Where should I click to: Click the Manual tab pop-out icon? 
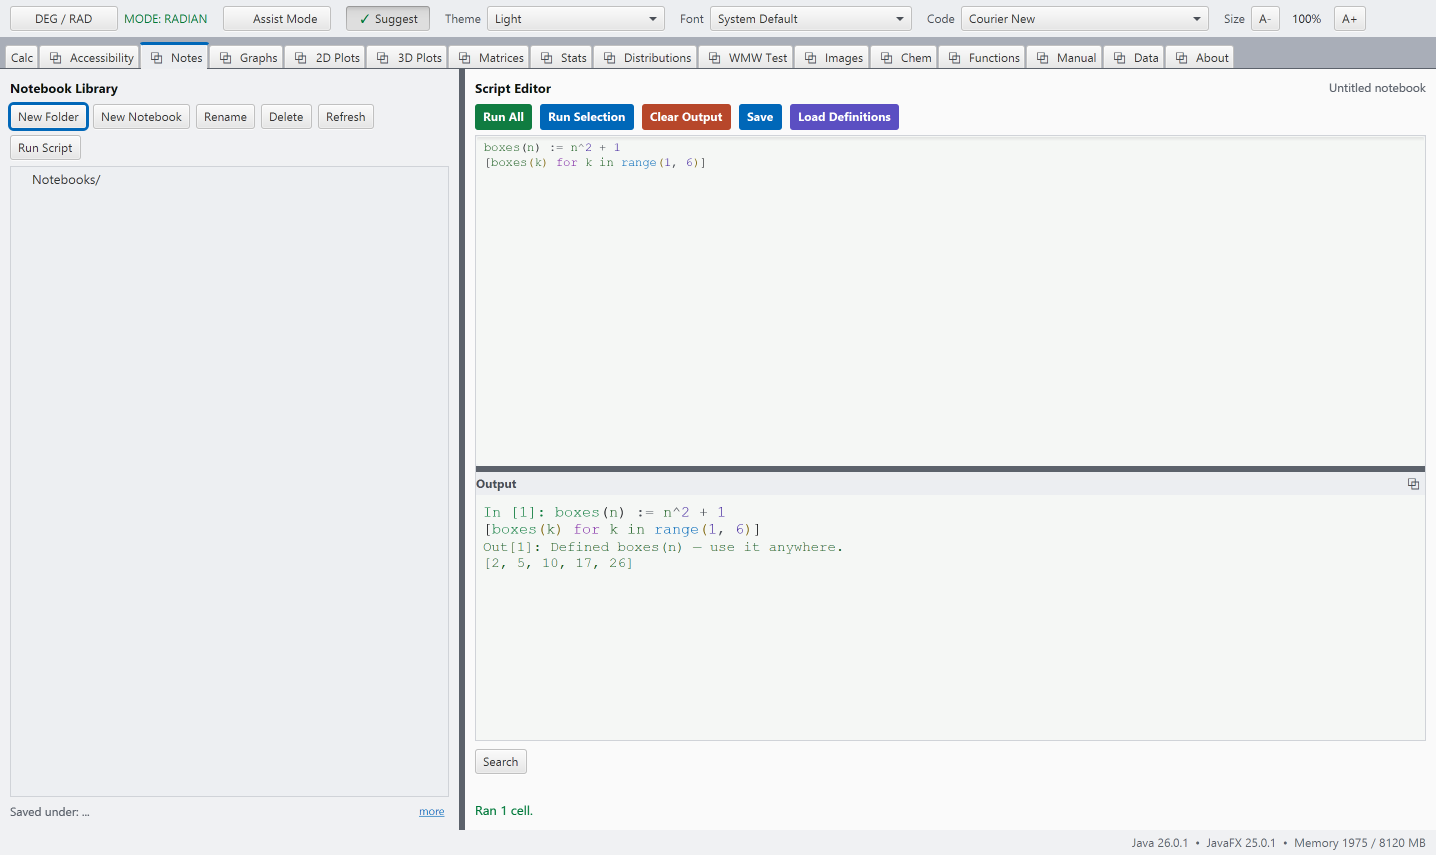[x=1043, y=58]
